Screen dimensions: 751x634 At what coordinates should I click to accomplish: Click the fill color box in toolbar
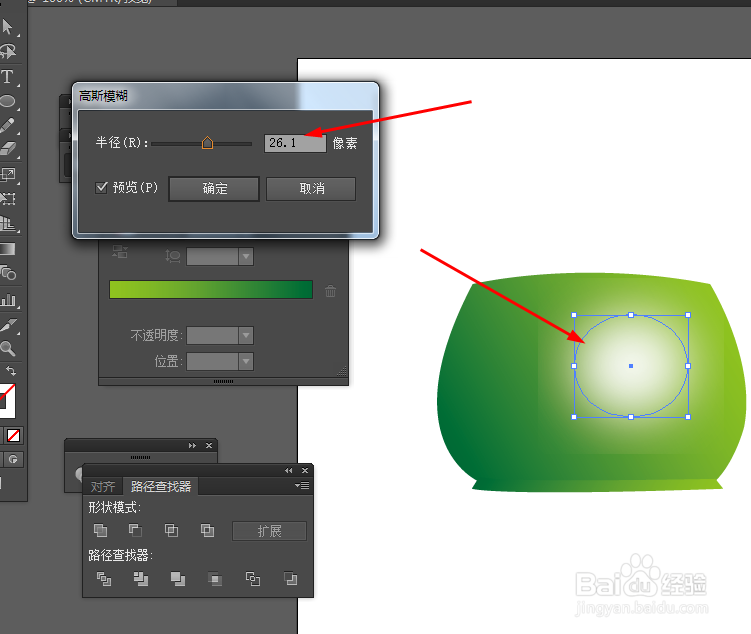point(7,400)
